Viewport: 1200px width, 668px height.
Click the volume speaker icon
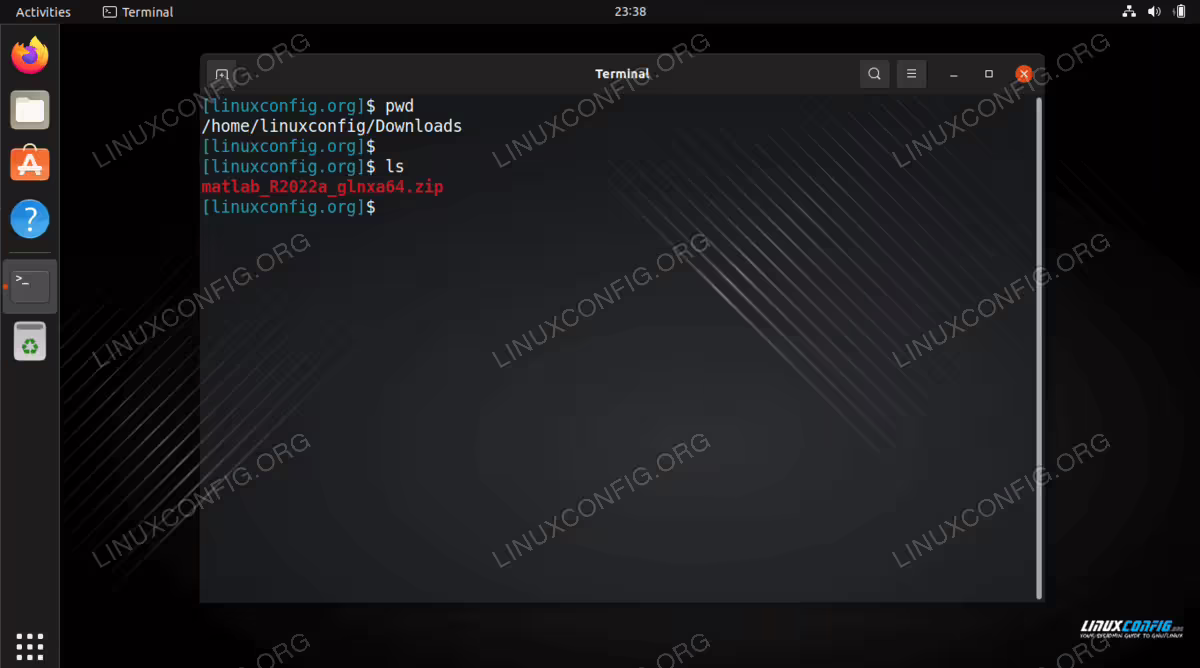(1154, 12)
